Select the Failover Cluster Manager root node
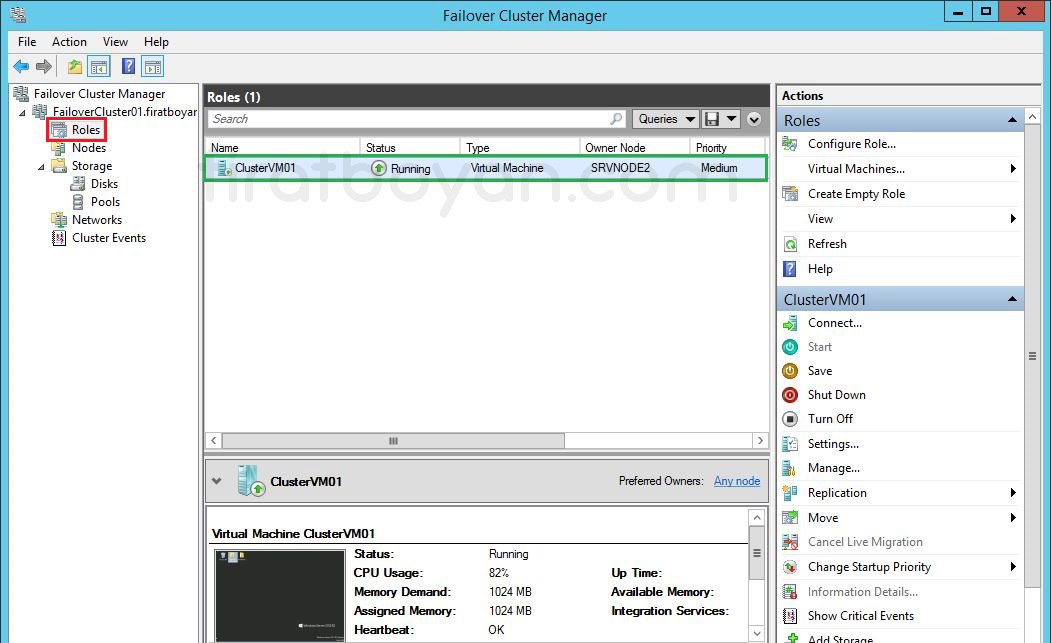1051x643 pixels. 99,94
